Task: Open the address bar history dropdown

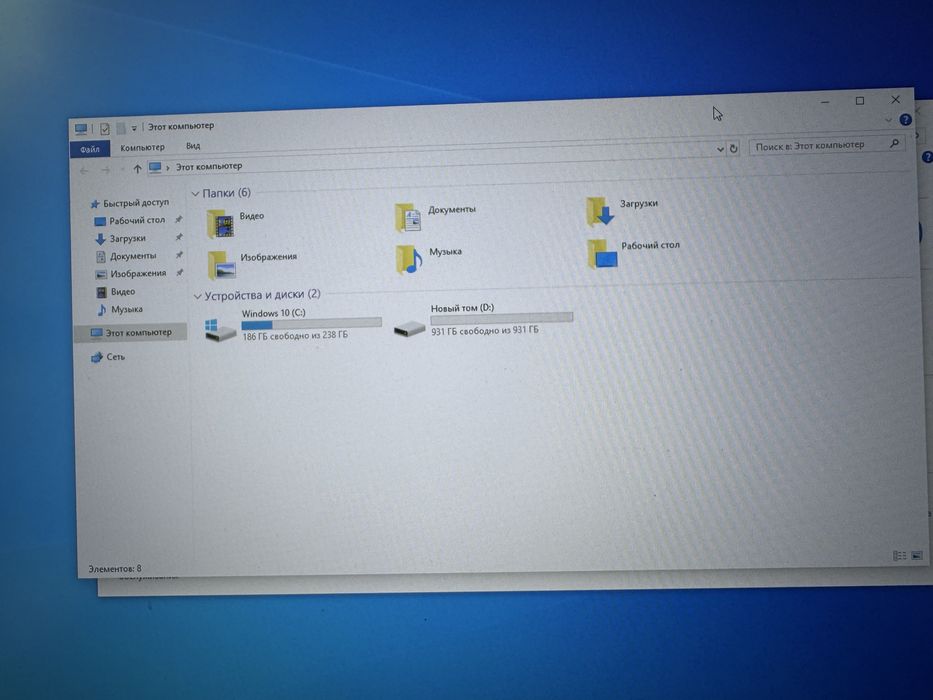Action: [720, 149]
